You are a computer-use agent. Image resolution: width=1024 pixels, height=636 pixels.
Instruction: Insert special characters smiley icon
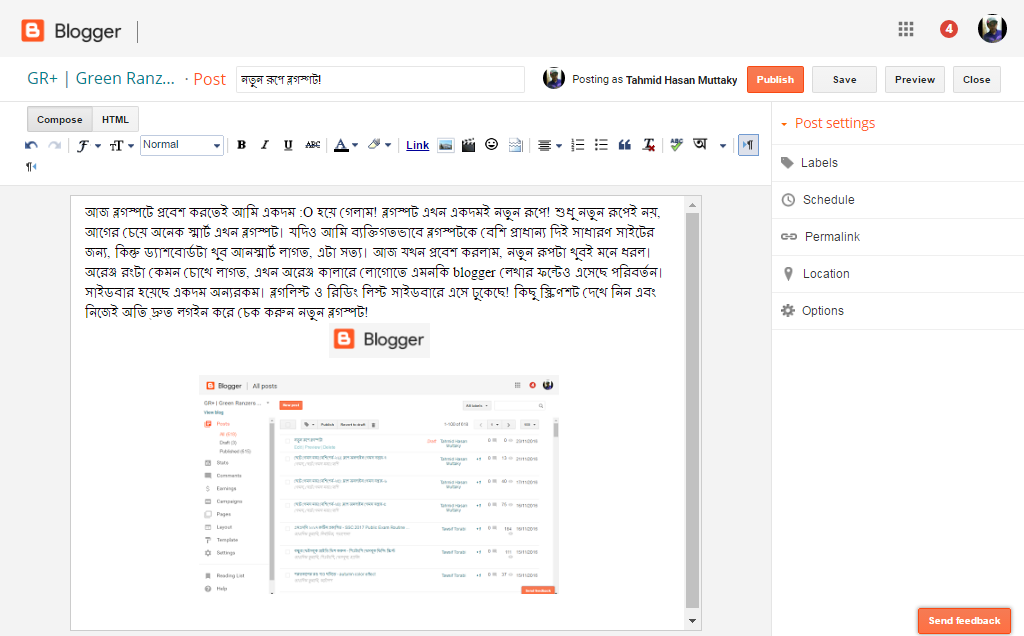tap(492, 144)
